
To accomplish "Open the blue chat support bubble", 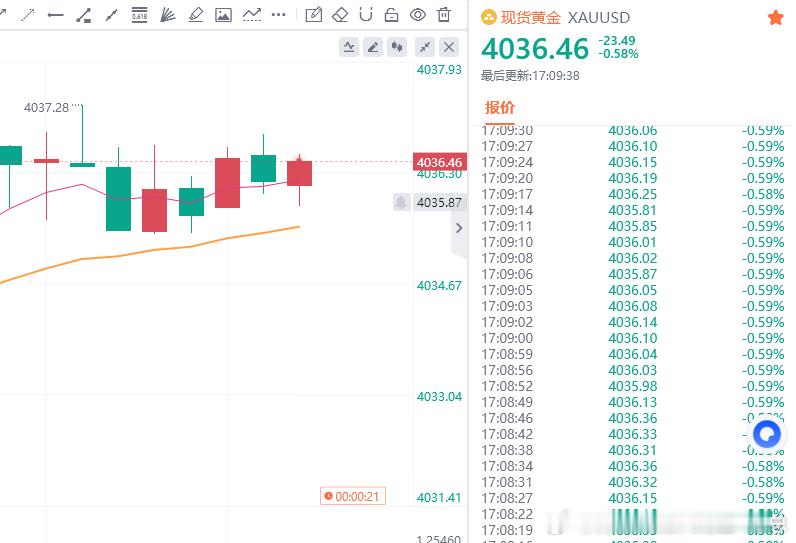I will point(767,434).
